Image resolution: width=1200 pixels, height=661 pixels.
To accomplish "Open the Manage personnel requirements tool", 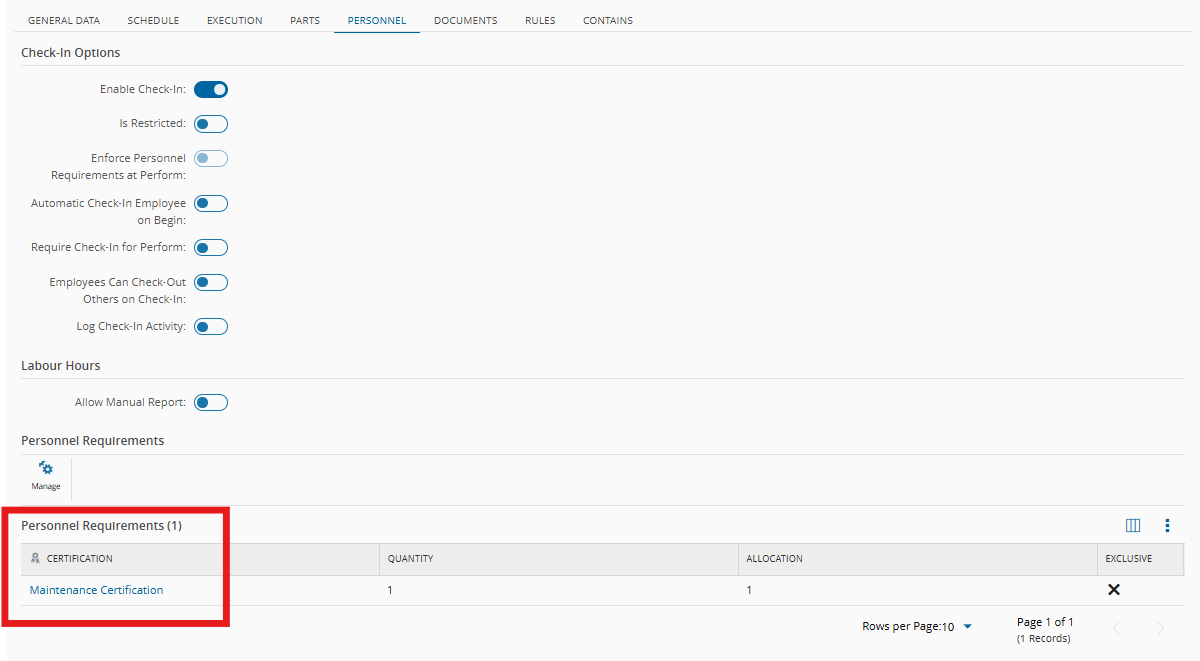I will click(x=46, y=476).
